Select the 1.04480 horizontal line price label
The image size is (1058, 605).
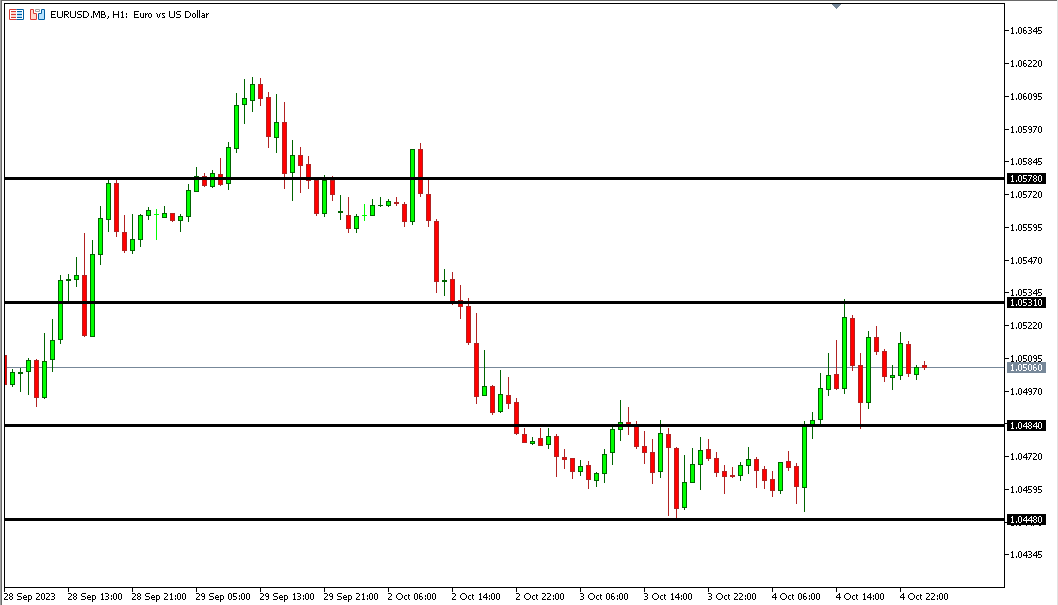tap(1026, 519)
